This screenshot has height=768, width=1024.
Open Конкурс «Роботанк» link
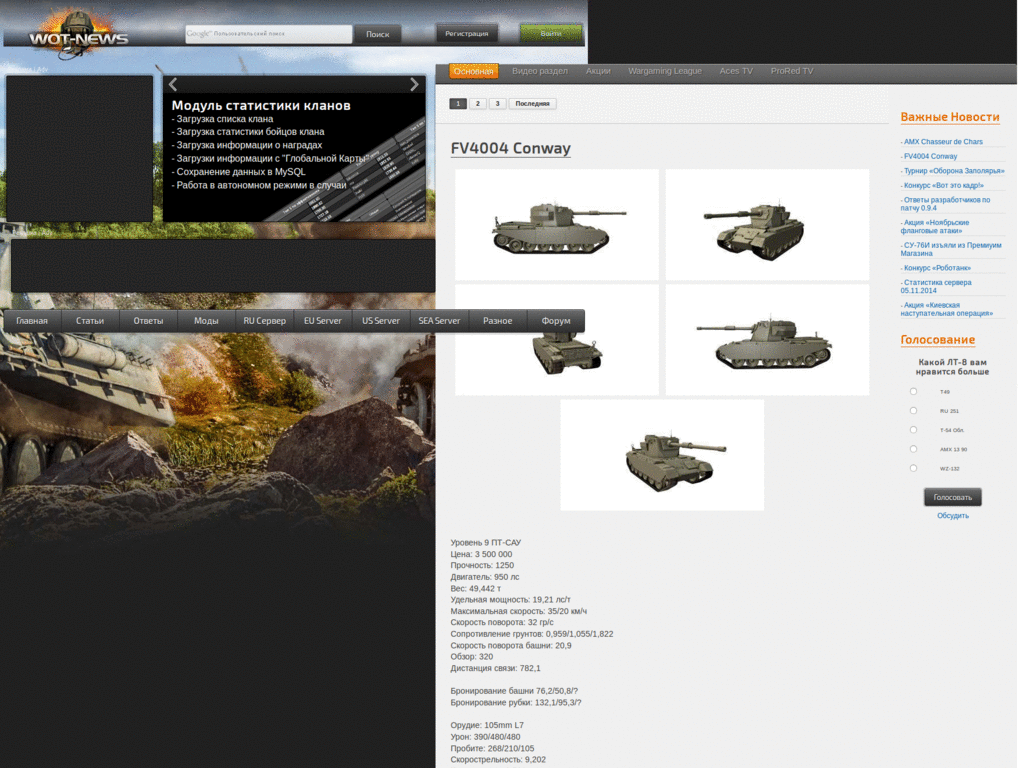(936, 268)
